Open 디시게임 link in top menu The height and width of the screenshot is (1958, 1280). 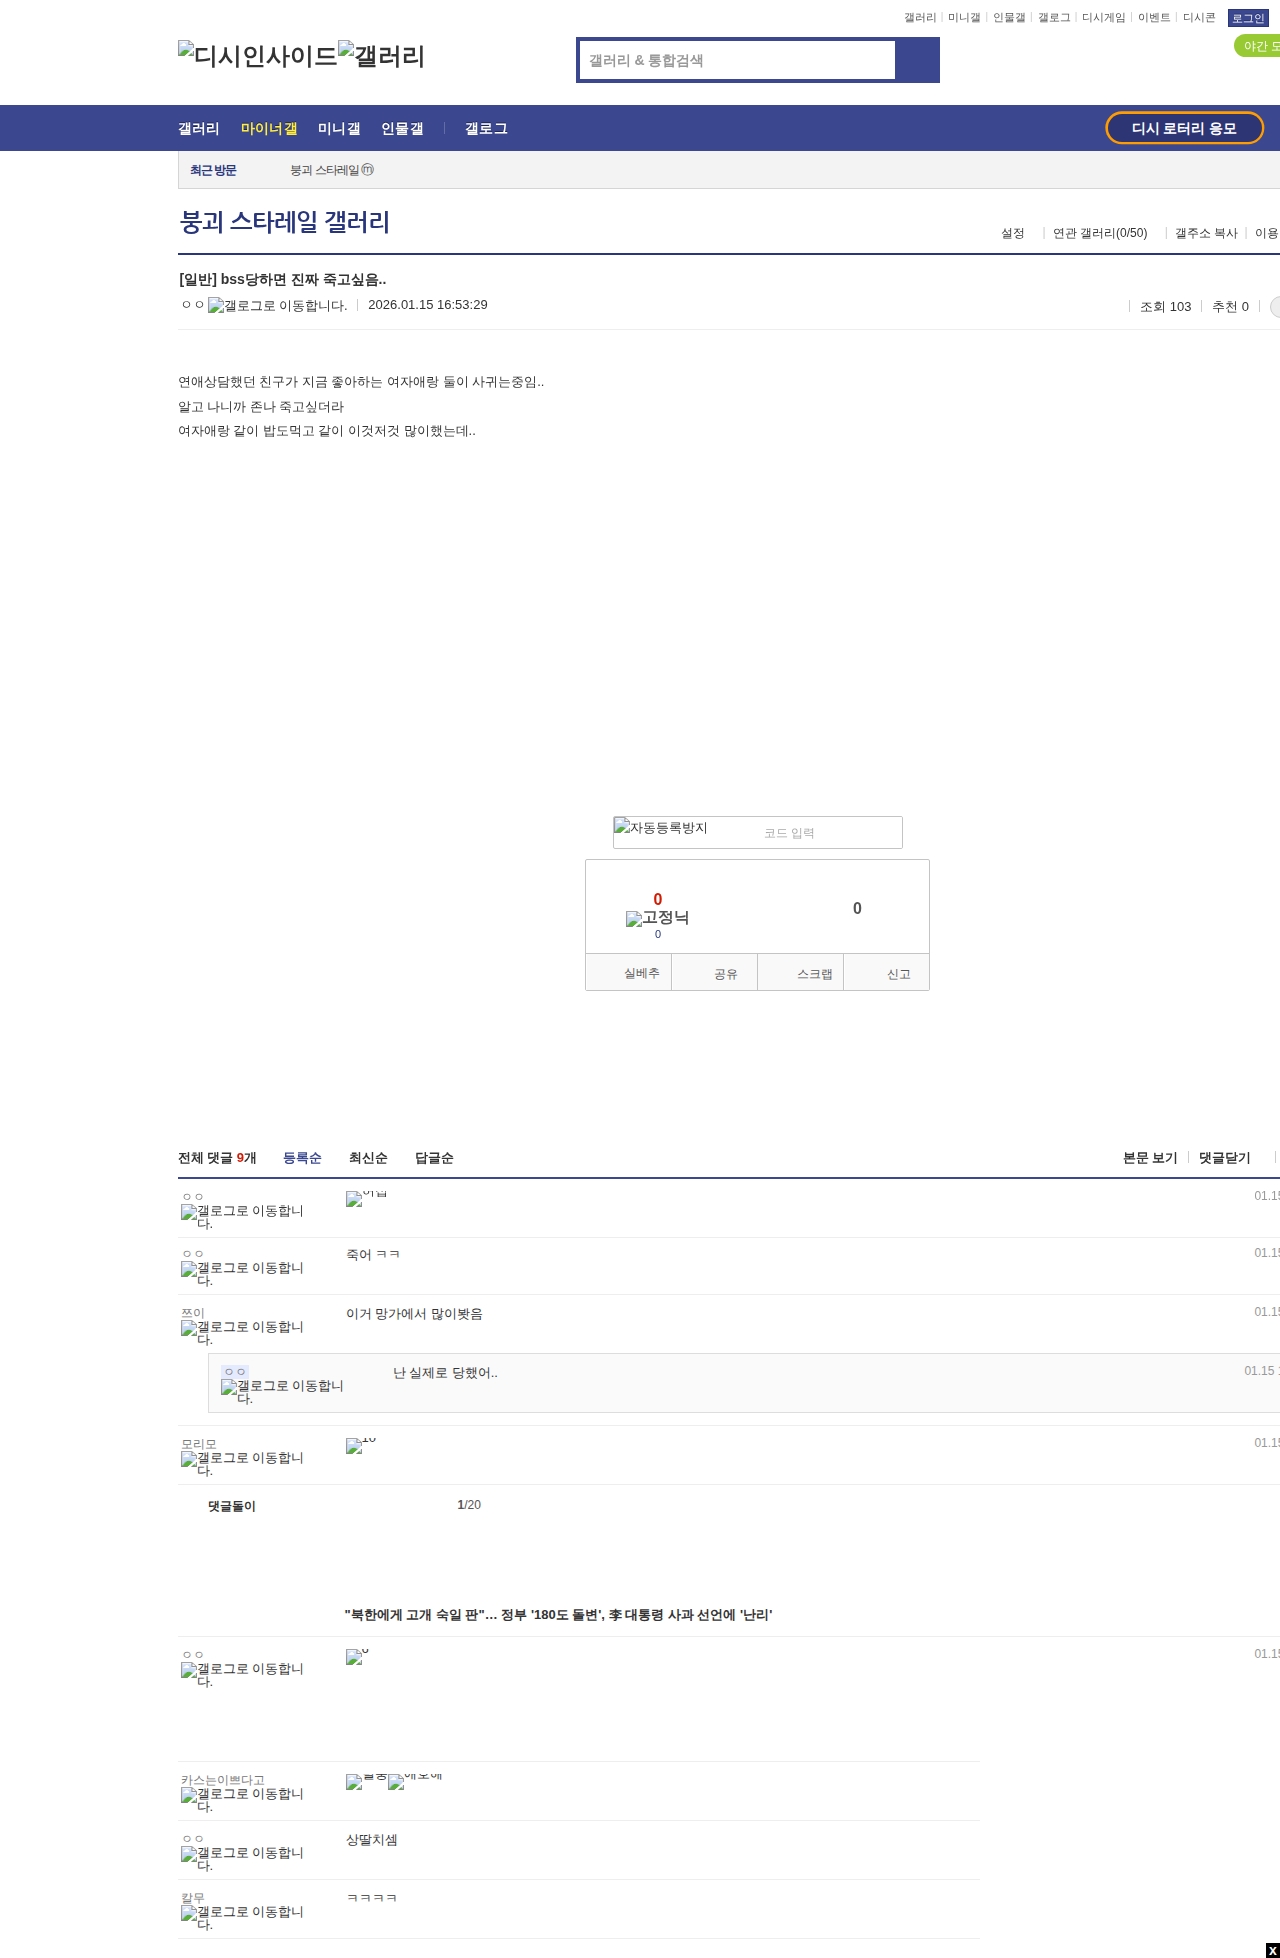click(1104, 17)
